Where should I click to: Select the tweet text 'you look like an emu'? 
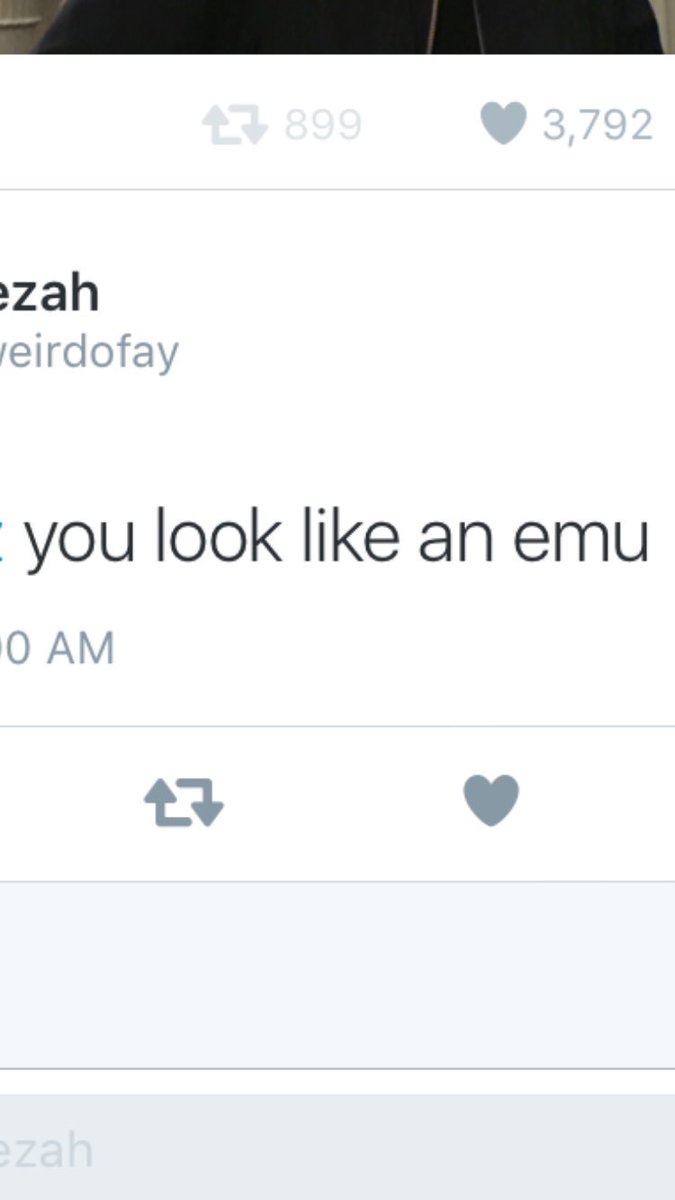(x=337, y=539)
